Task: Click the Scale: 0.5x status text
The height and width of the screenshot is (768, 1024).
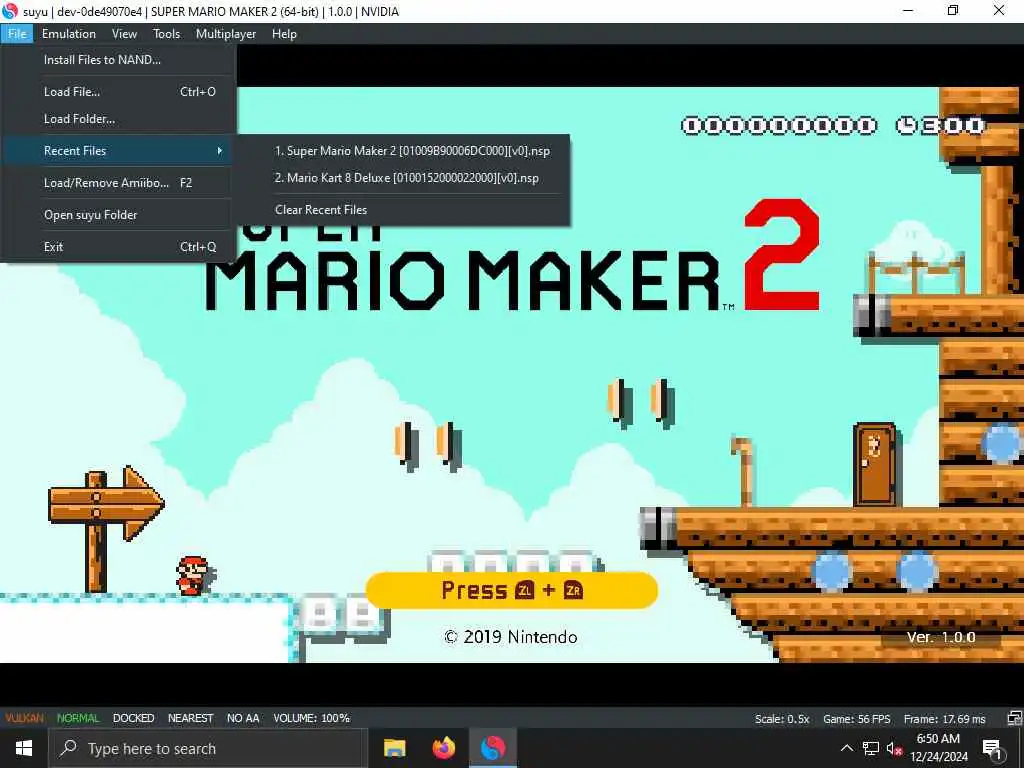Action: pyautogui.click(x=782, y=719)
